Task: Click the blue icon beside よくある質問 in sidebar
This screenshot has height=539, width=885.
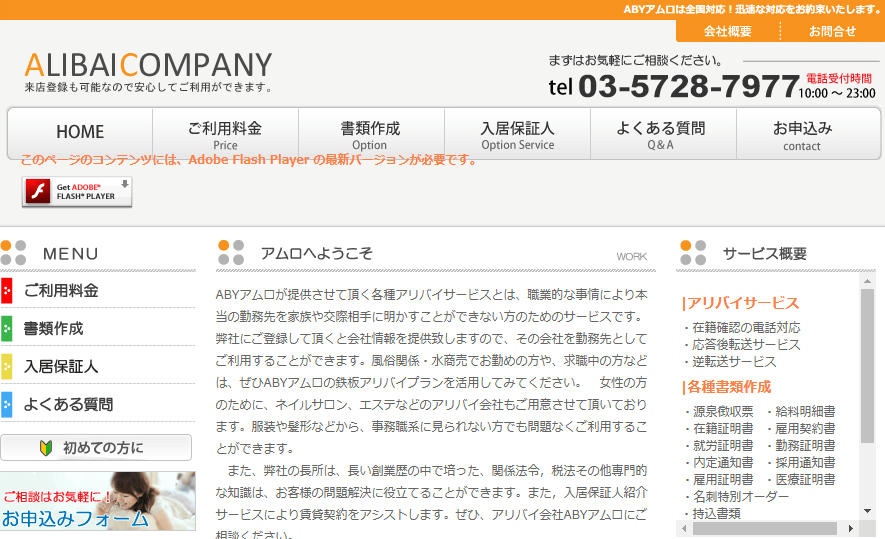Action: tap(7, 405)
